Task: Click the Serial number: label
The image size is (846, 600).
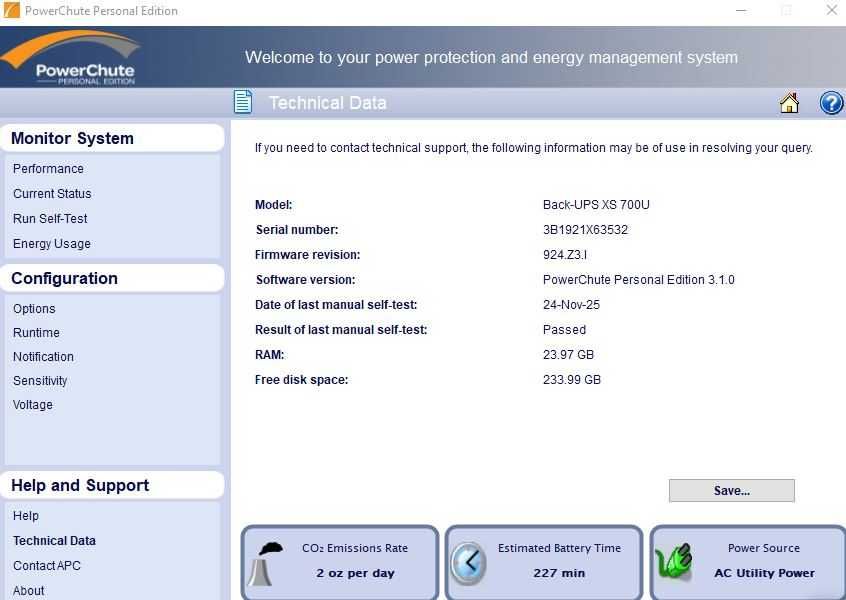Action: (x=297, y=230)
